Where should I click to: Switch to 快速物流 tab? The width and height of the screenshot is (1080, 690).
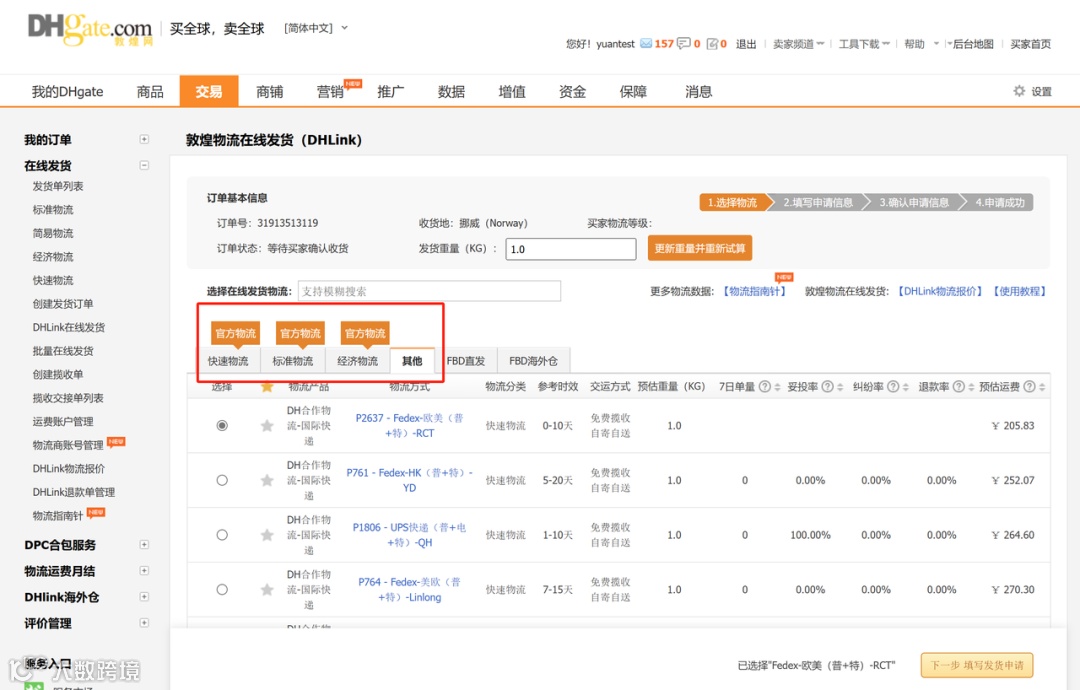coord(228,361)
